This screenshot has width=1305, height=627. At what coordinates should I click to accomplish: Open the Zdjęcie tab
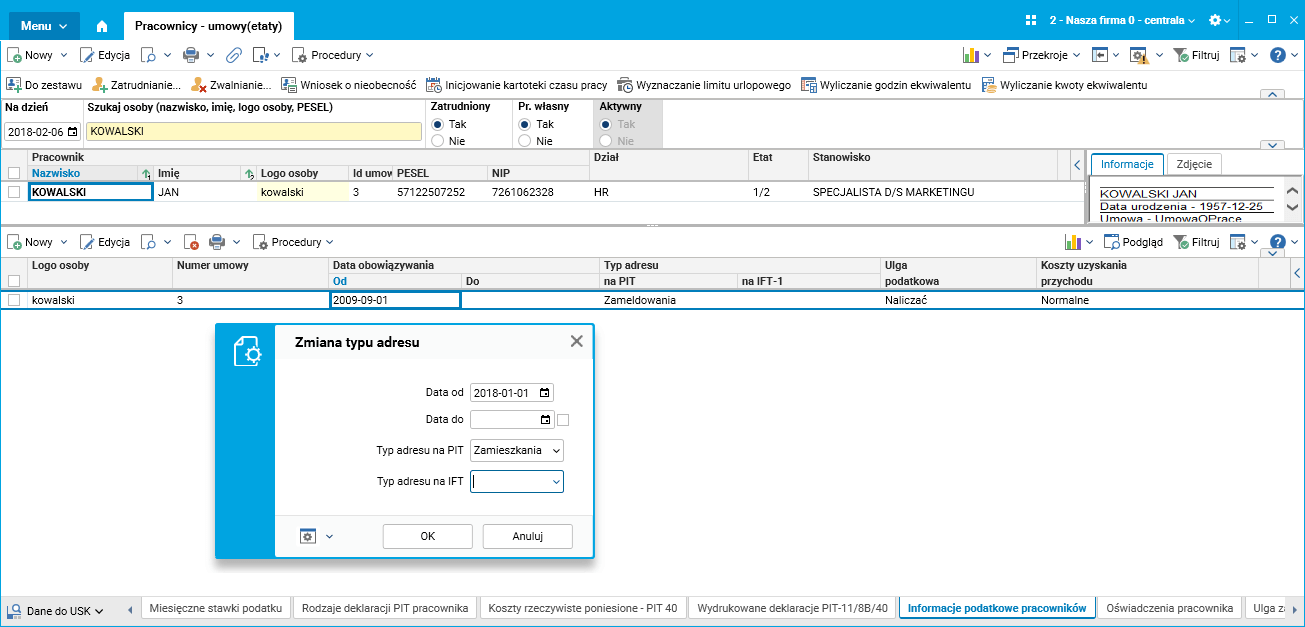coord(1194,164)
